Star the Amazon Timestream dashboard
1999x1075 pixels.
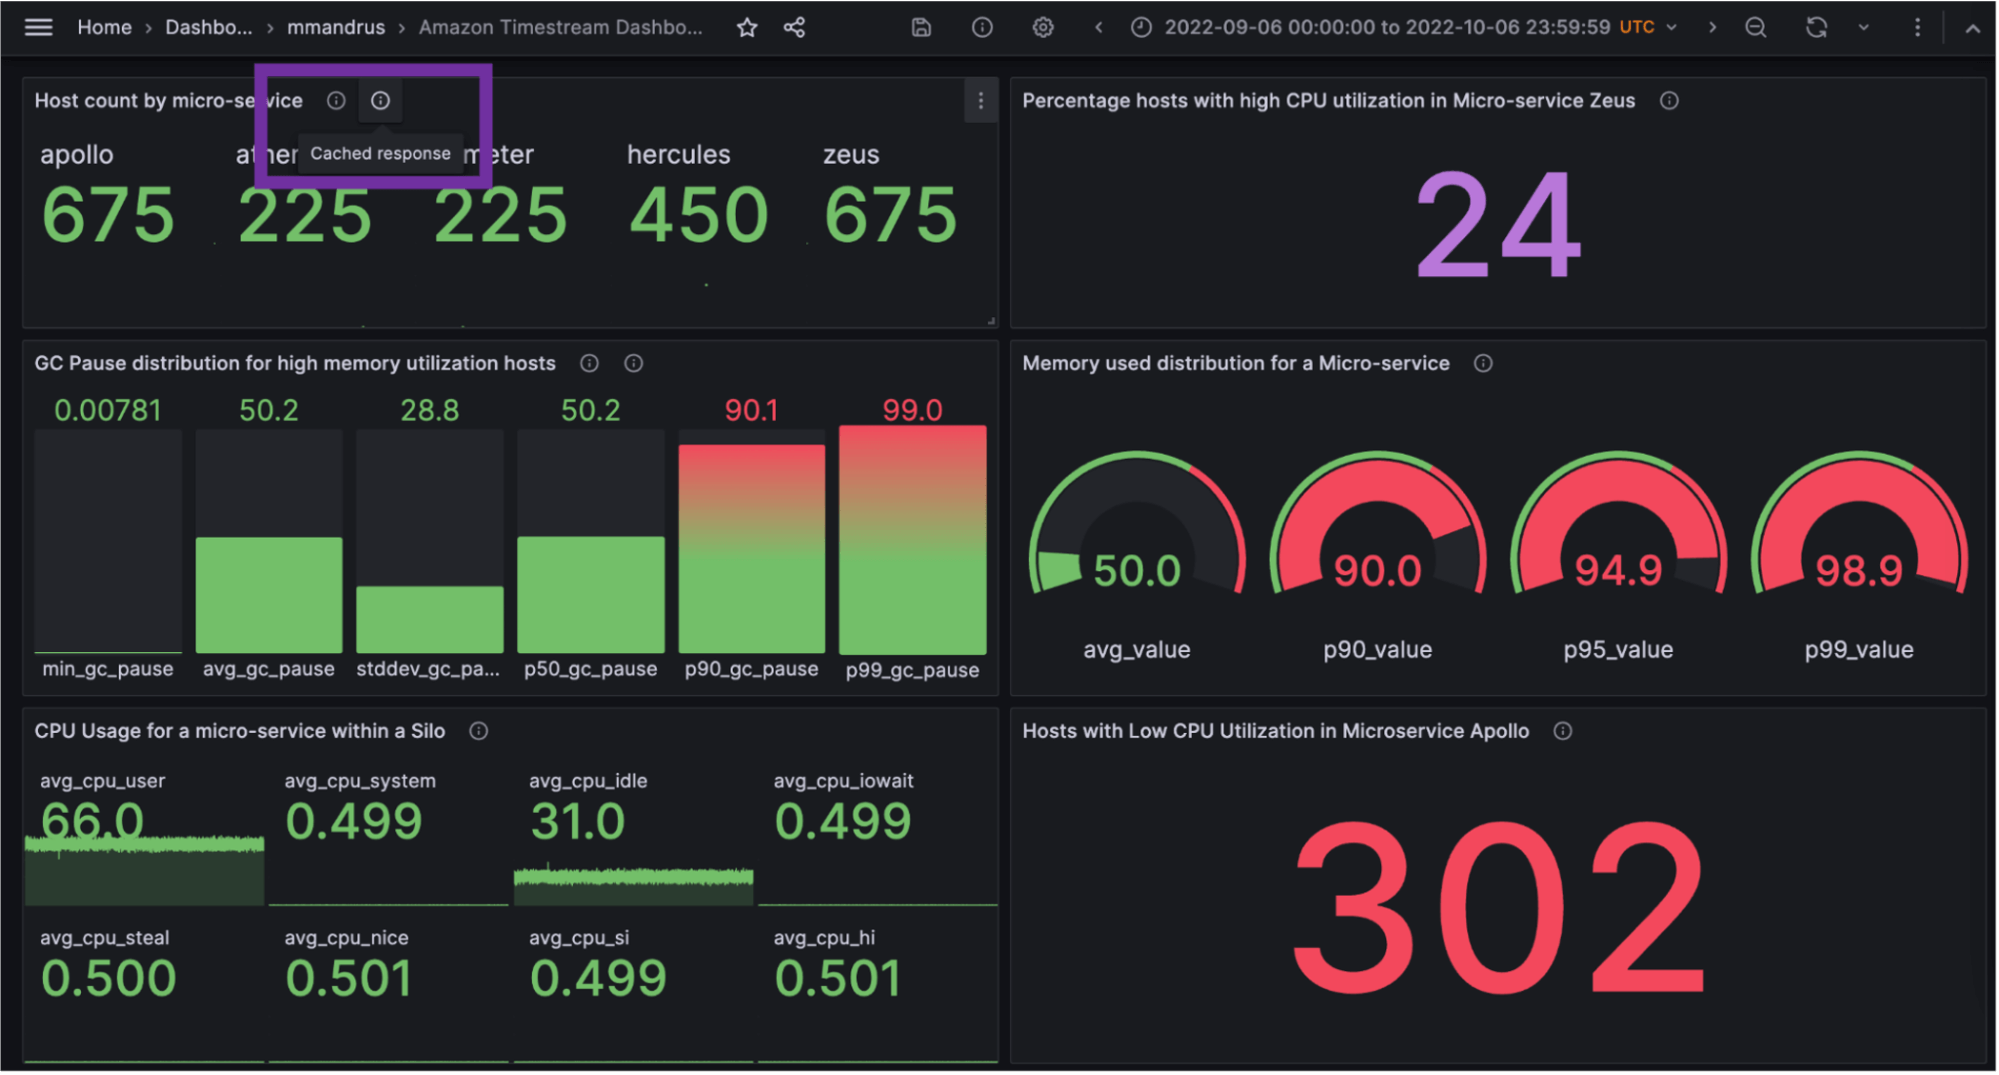[x=747, y=27]
